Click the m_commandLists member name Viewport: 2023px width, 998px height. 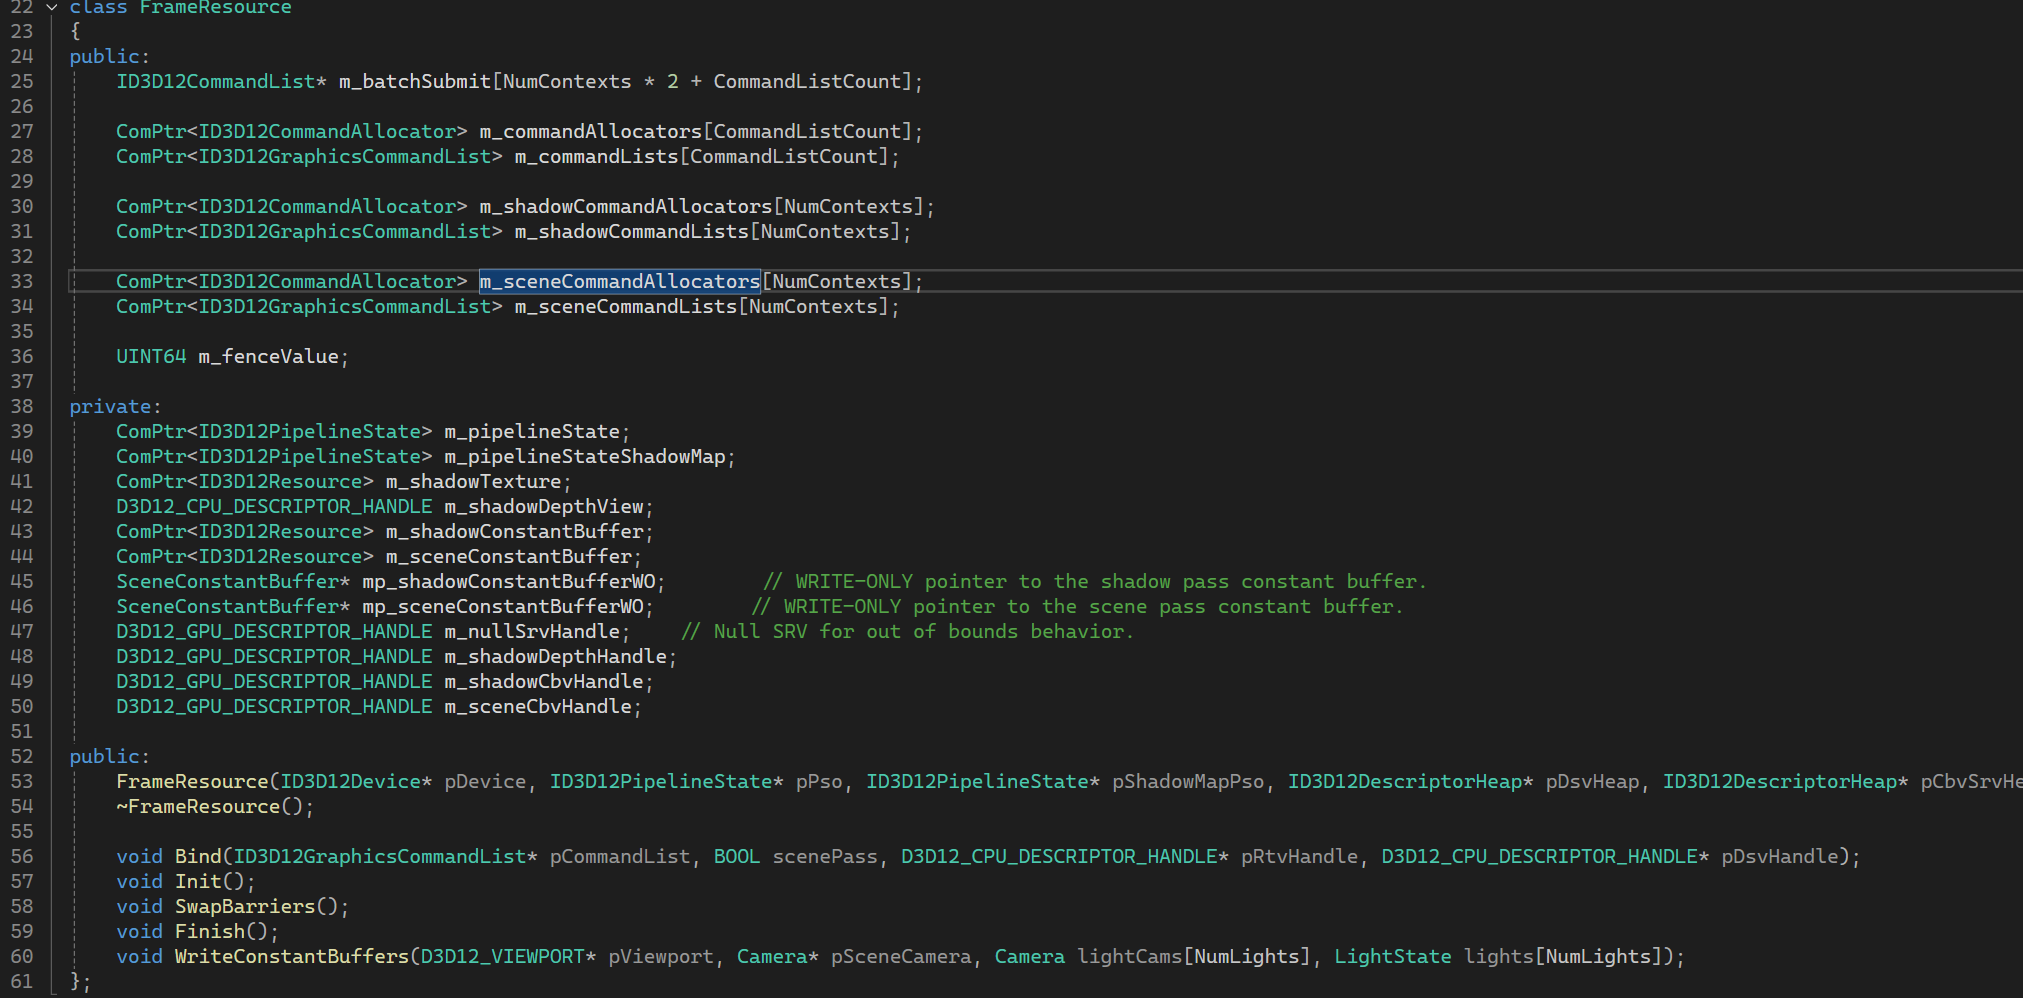[x=597, y=156]
